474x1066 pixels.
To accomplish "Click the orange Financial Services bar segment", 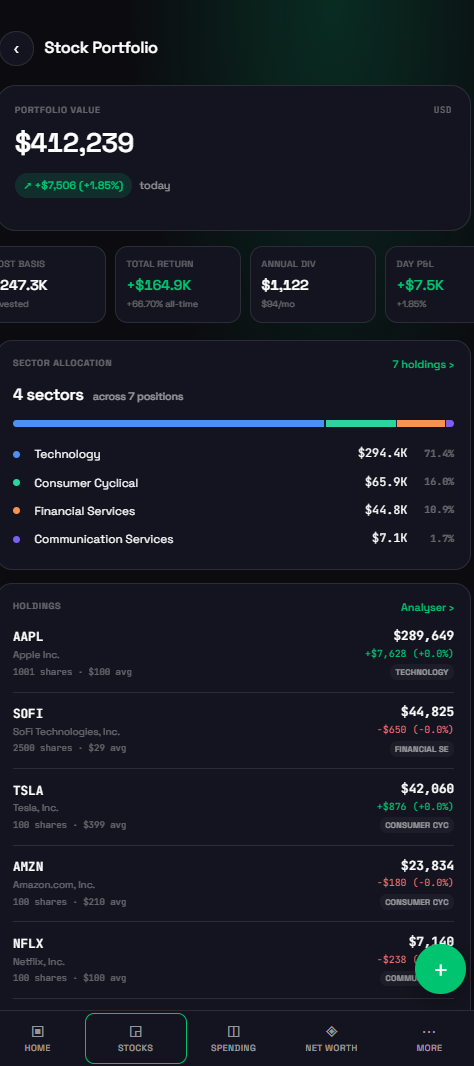I will (x=421, y=424).
